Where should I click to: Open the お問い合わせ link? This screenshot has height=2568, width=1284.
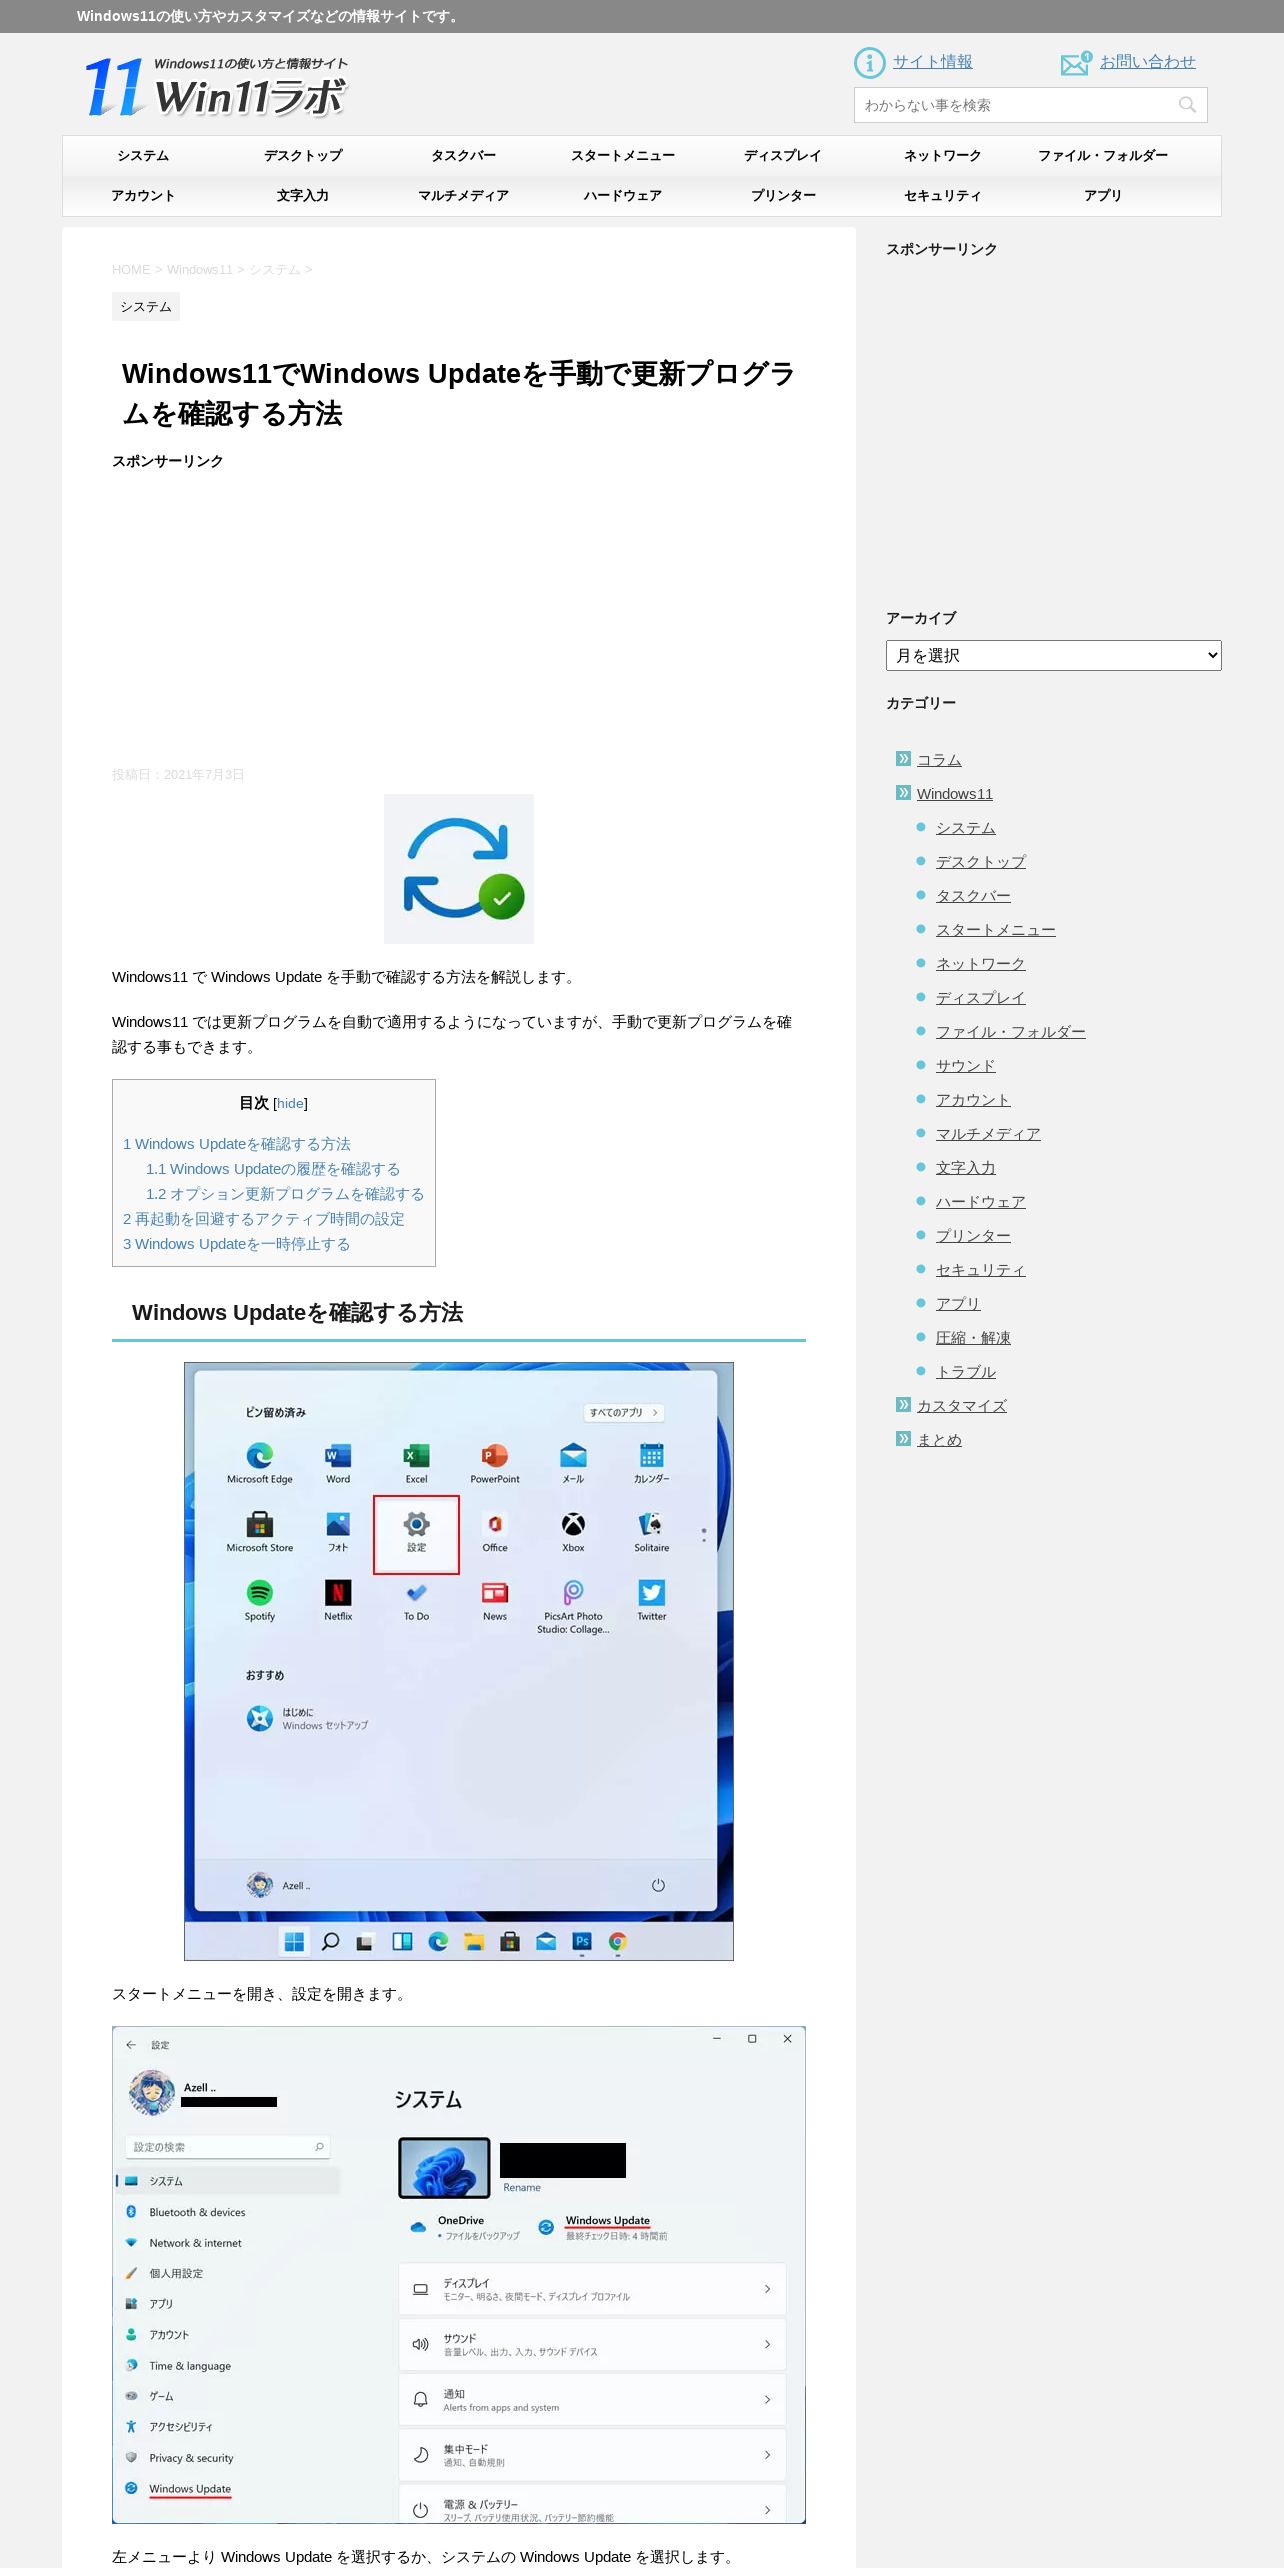pos(1147,62)
